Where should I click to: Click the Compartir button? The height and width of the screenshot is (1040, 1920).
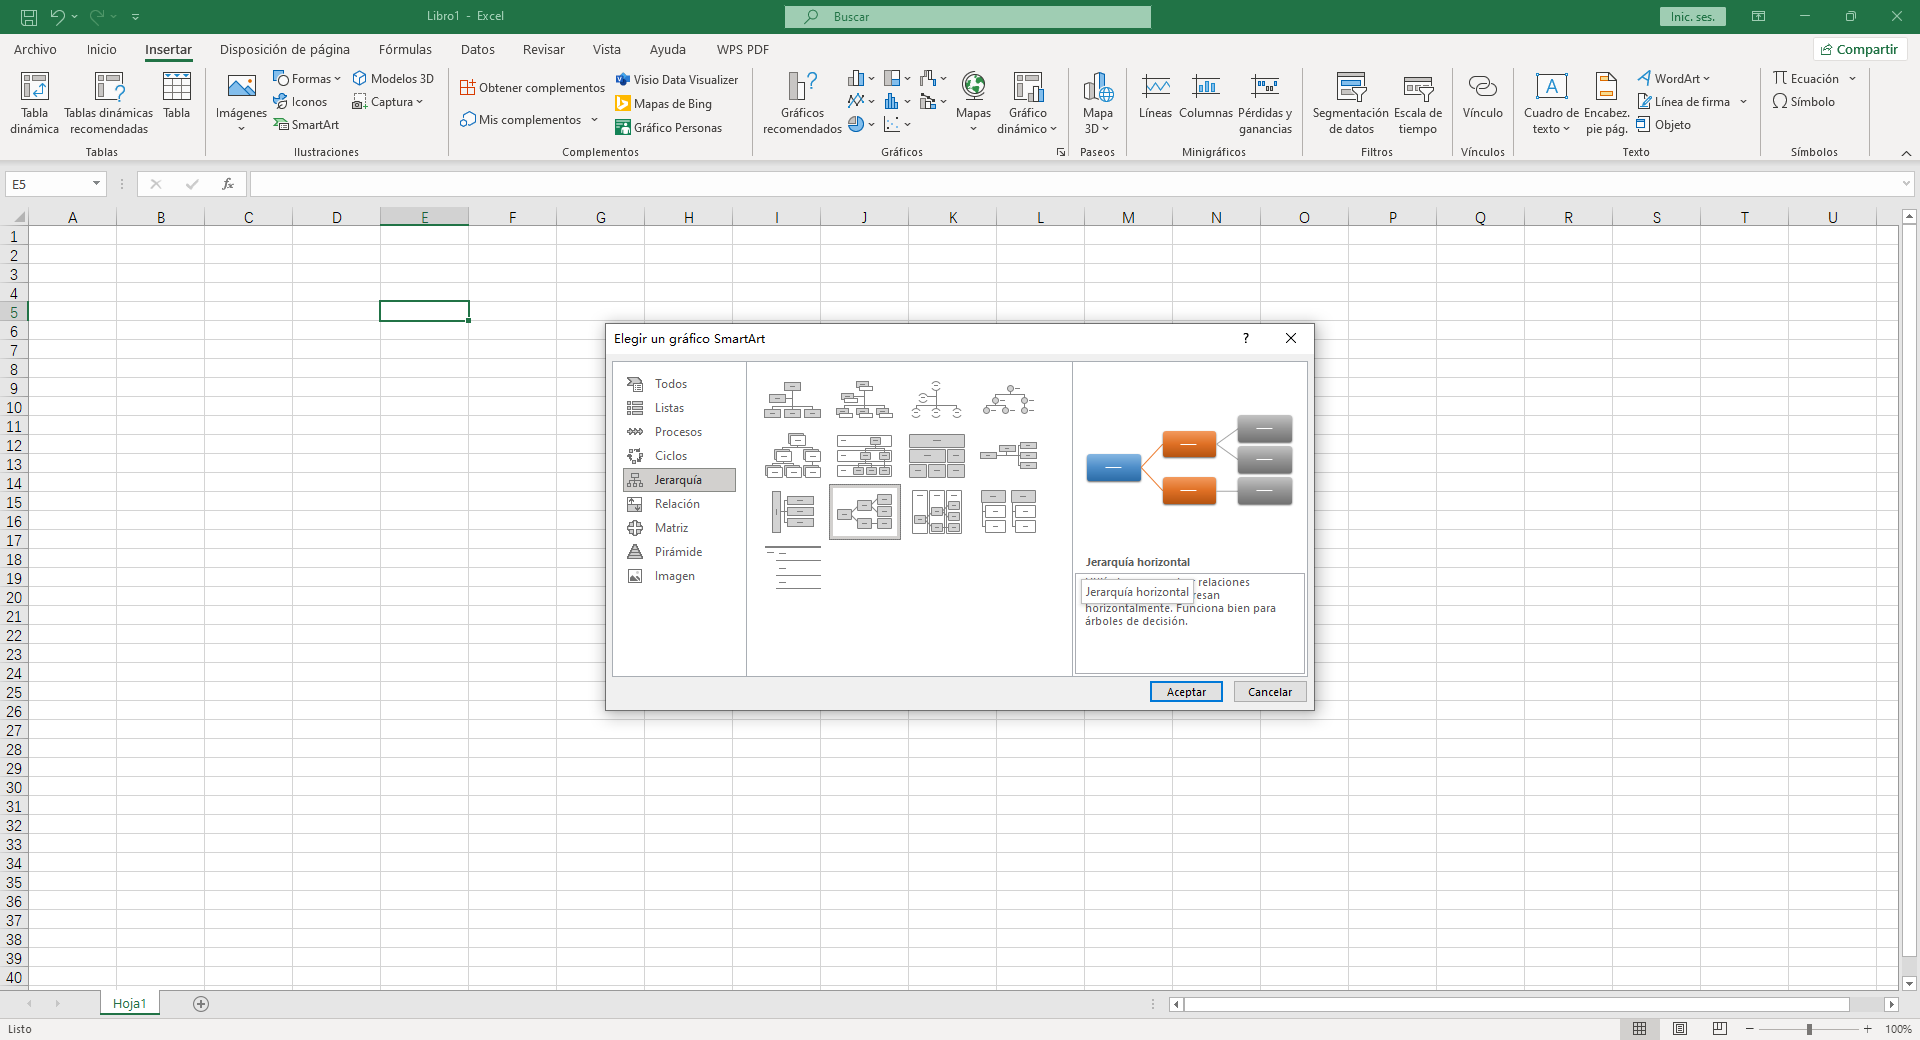pos(1860,50)
